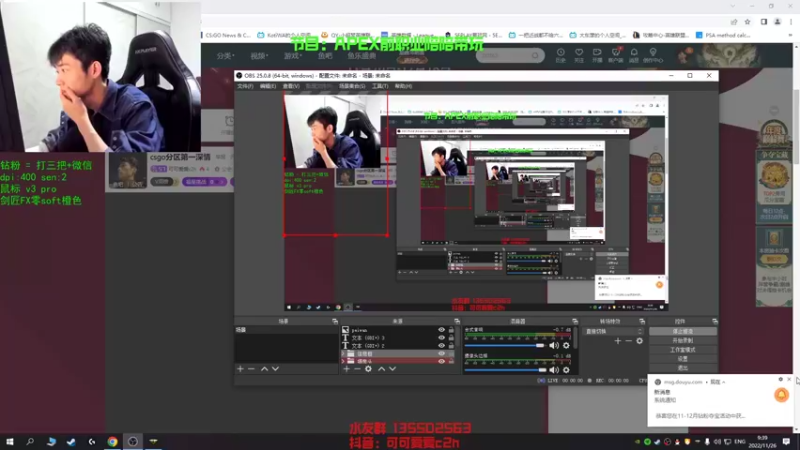Open the Chrome share page icon
This screenshot has width=800, height=450.
pos(734,21)
